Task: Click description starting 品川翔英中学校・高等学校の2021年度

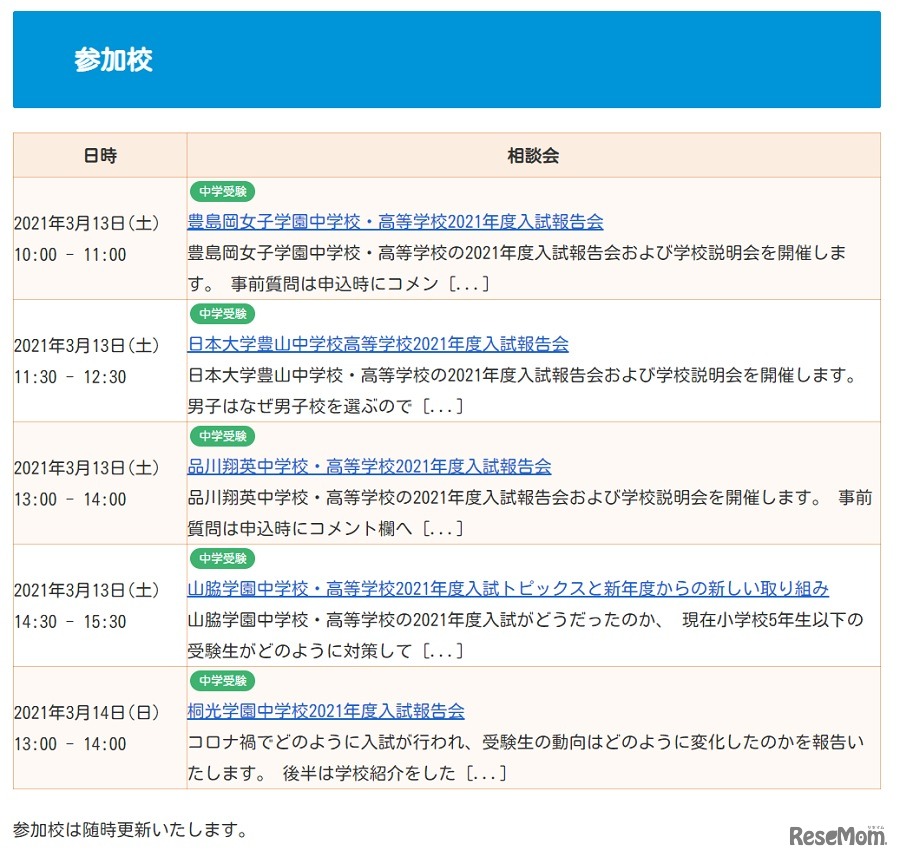Action: click(530, 513)
